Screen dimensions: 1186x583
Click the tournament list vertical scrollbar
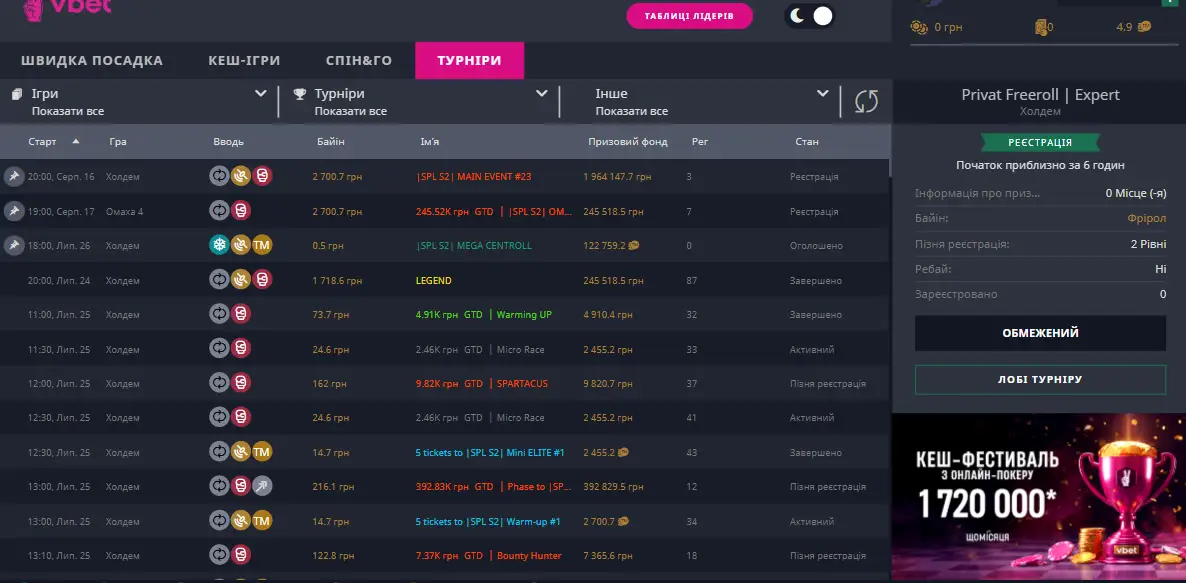coord(890,166)
